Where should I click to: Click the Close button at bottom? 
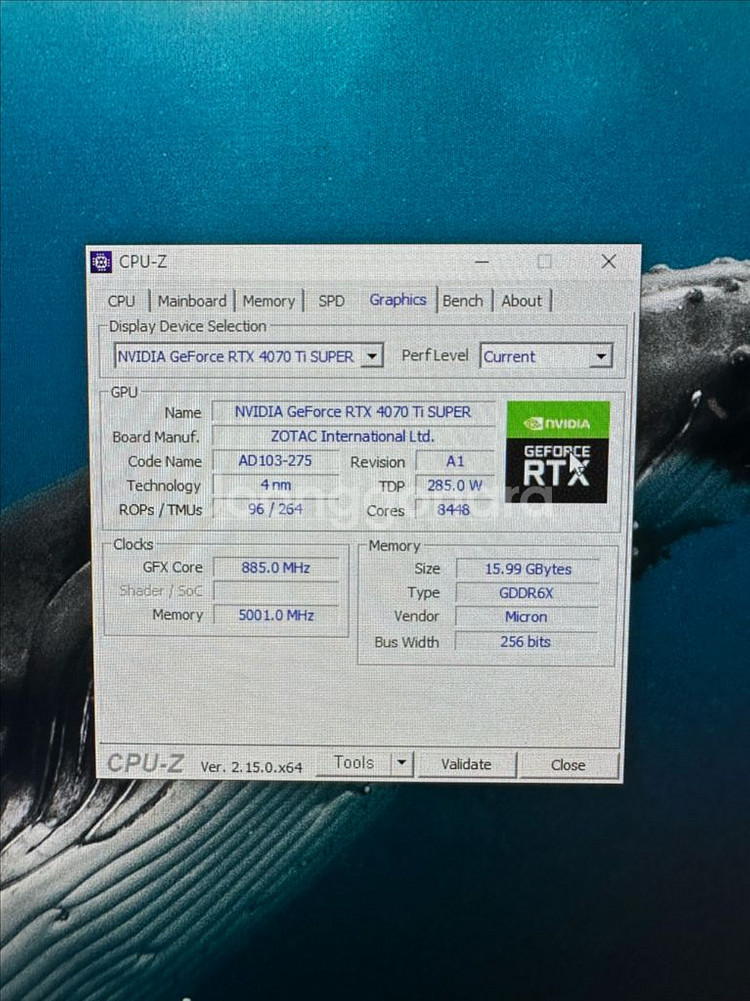click(568, 765)
